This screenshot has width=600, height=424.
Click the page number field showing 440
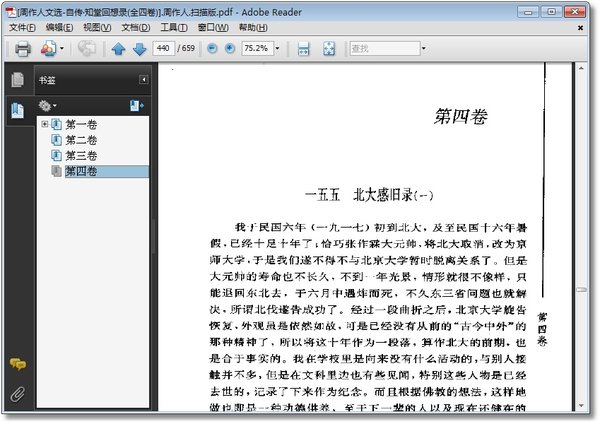coord(163,48)
